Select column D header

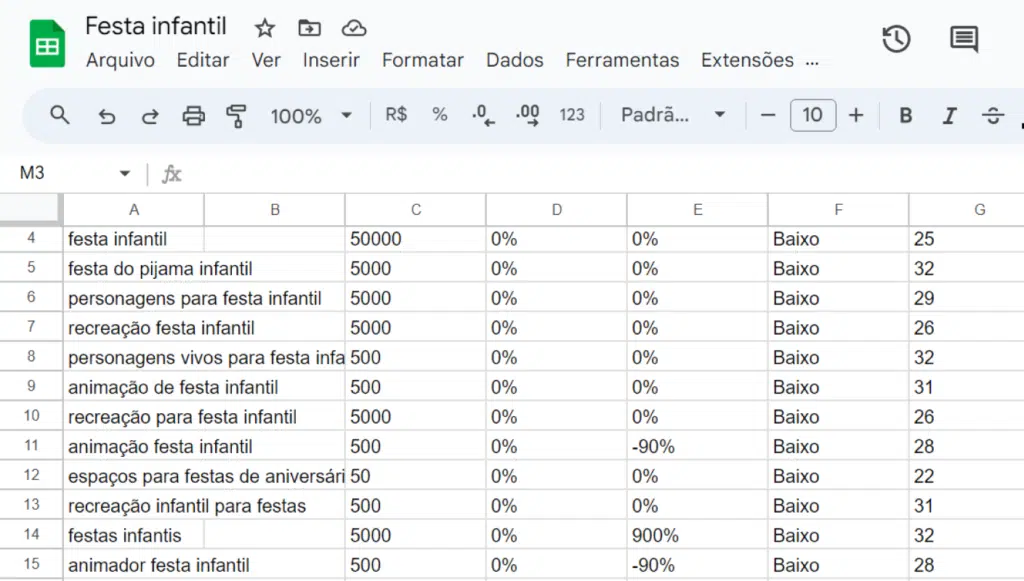click(x=556, y=210)
